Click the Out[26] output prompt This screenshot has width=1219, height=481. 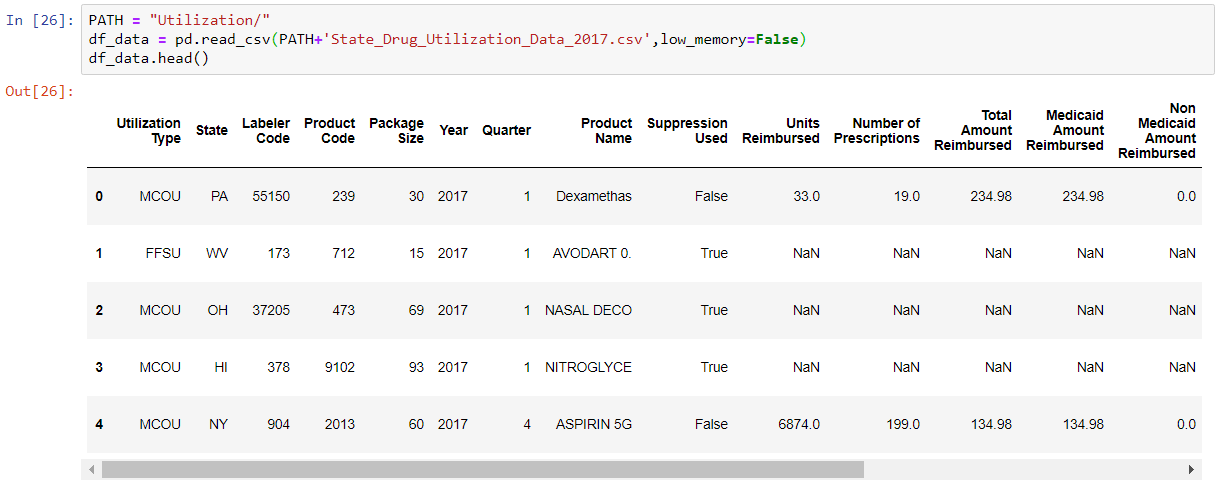tap(40, 92)
